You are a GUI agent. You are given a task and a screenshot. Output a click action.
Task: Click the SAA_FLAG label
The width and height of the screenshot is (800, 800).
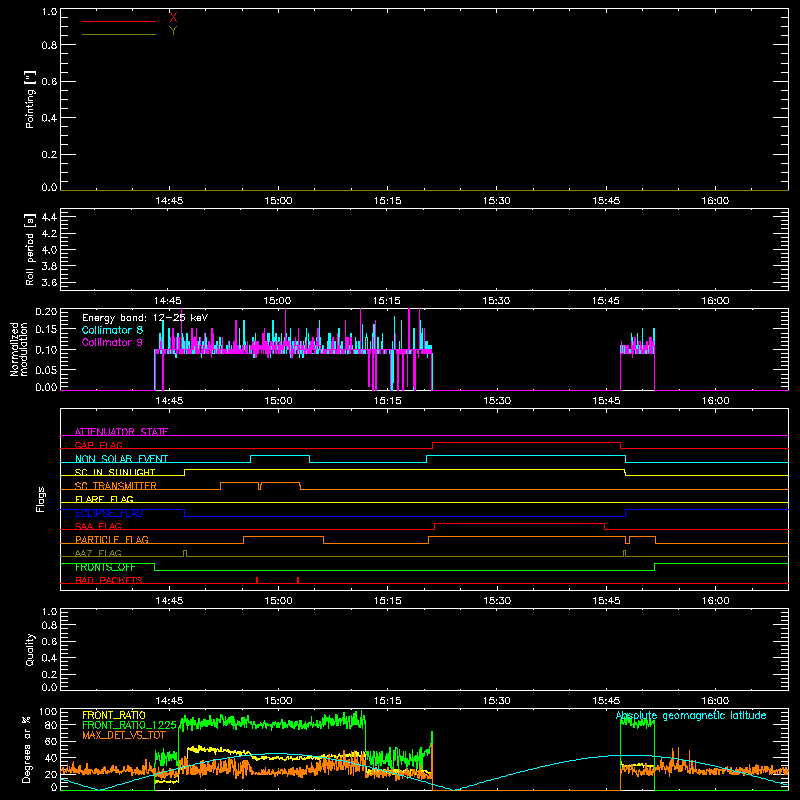tap(98, 526)
